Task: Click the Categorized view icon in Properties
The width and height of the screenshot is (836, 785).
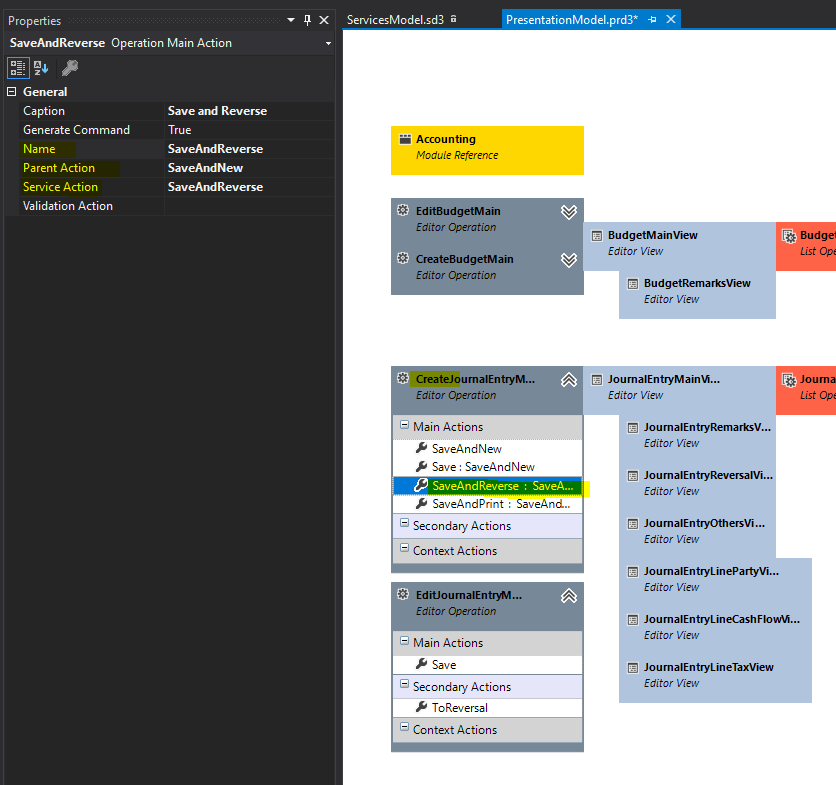Action: pyautogui.click(x=18, y=68)
